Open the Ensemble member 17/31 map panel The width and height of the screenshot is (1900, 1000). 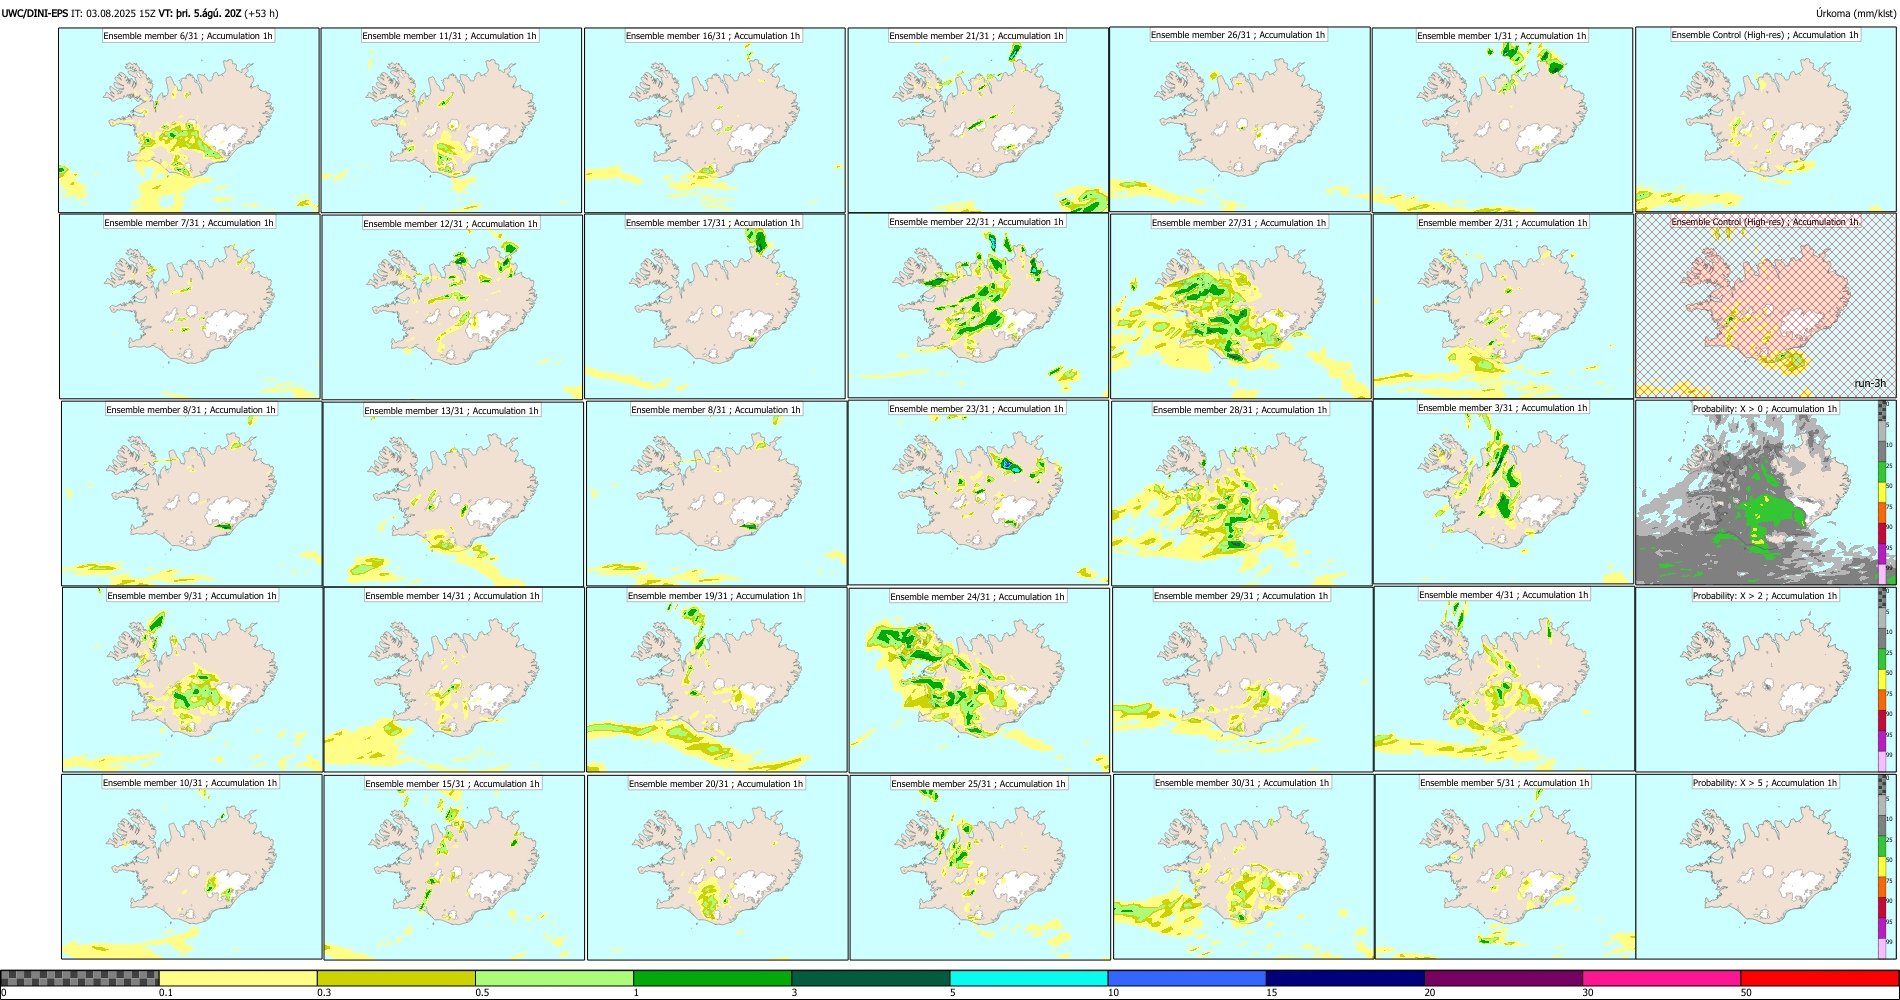click(715, 306)
